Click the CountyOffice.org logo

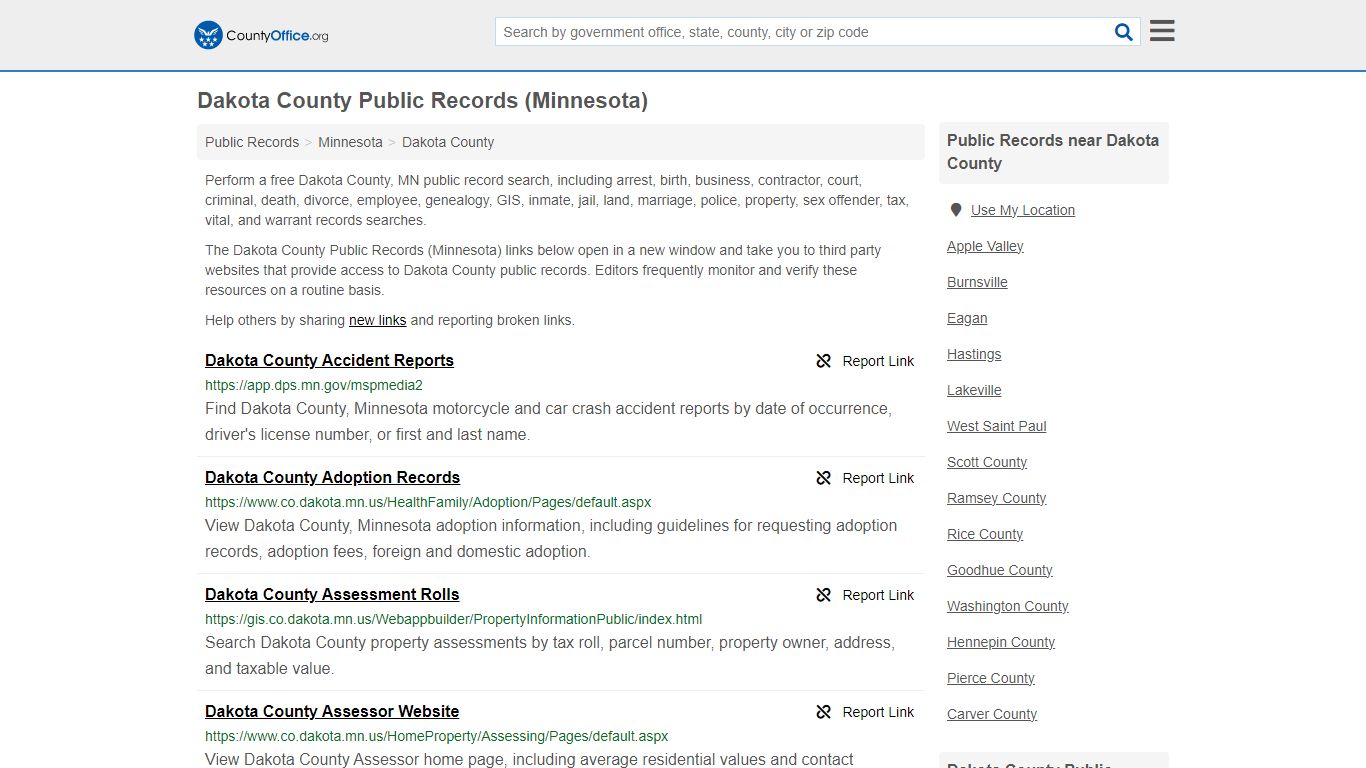pos(261,35)
